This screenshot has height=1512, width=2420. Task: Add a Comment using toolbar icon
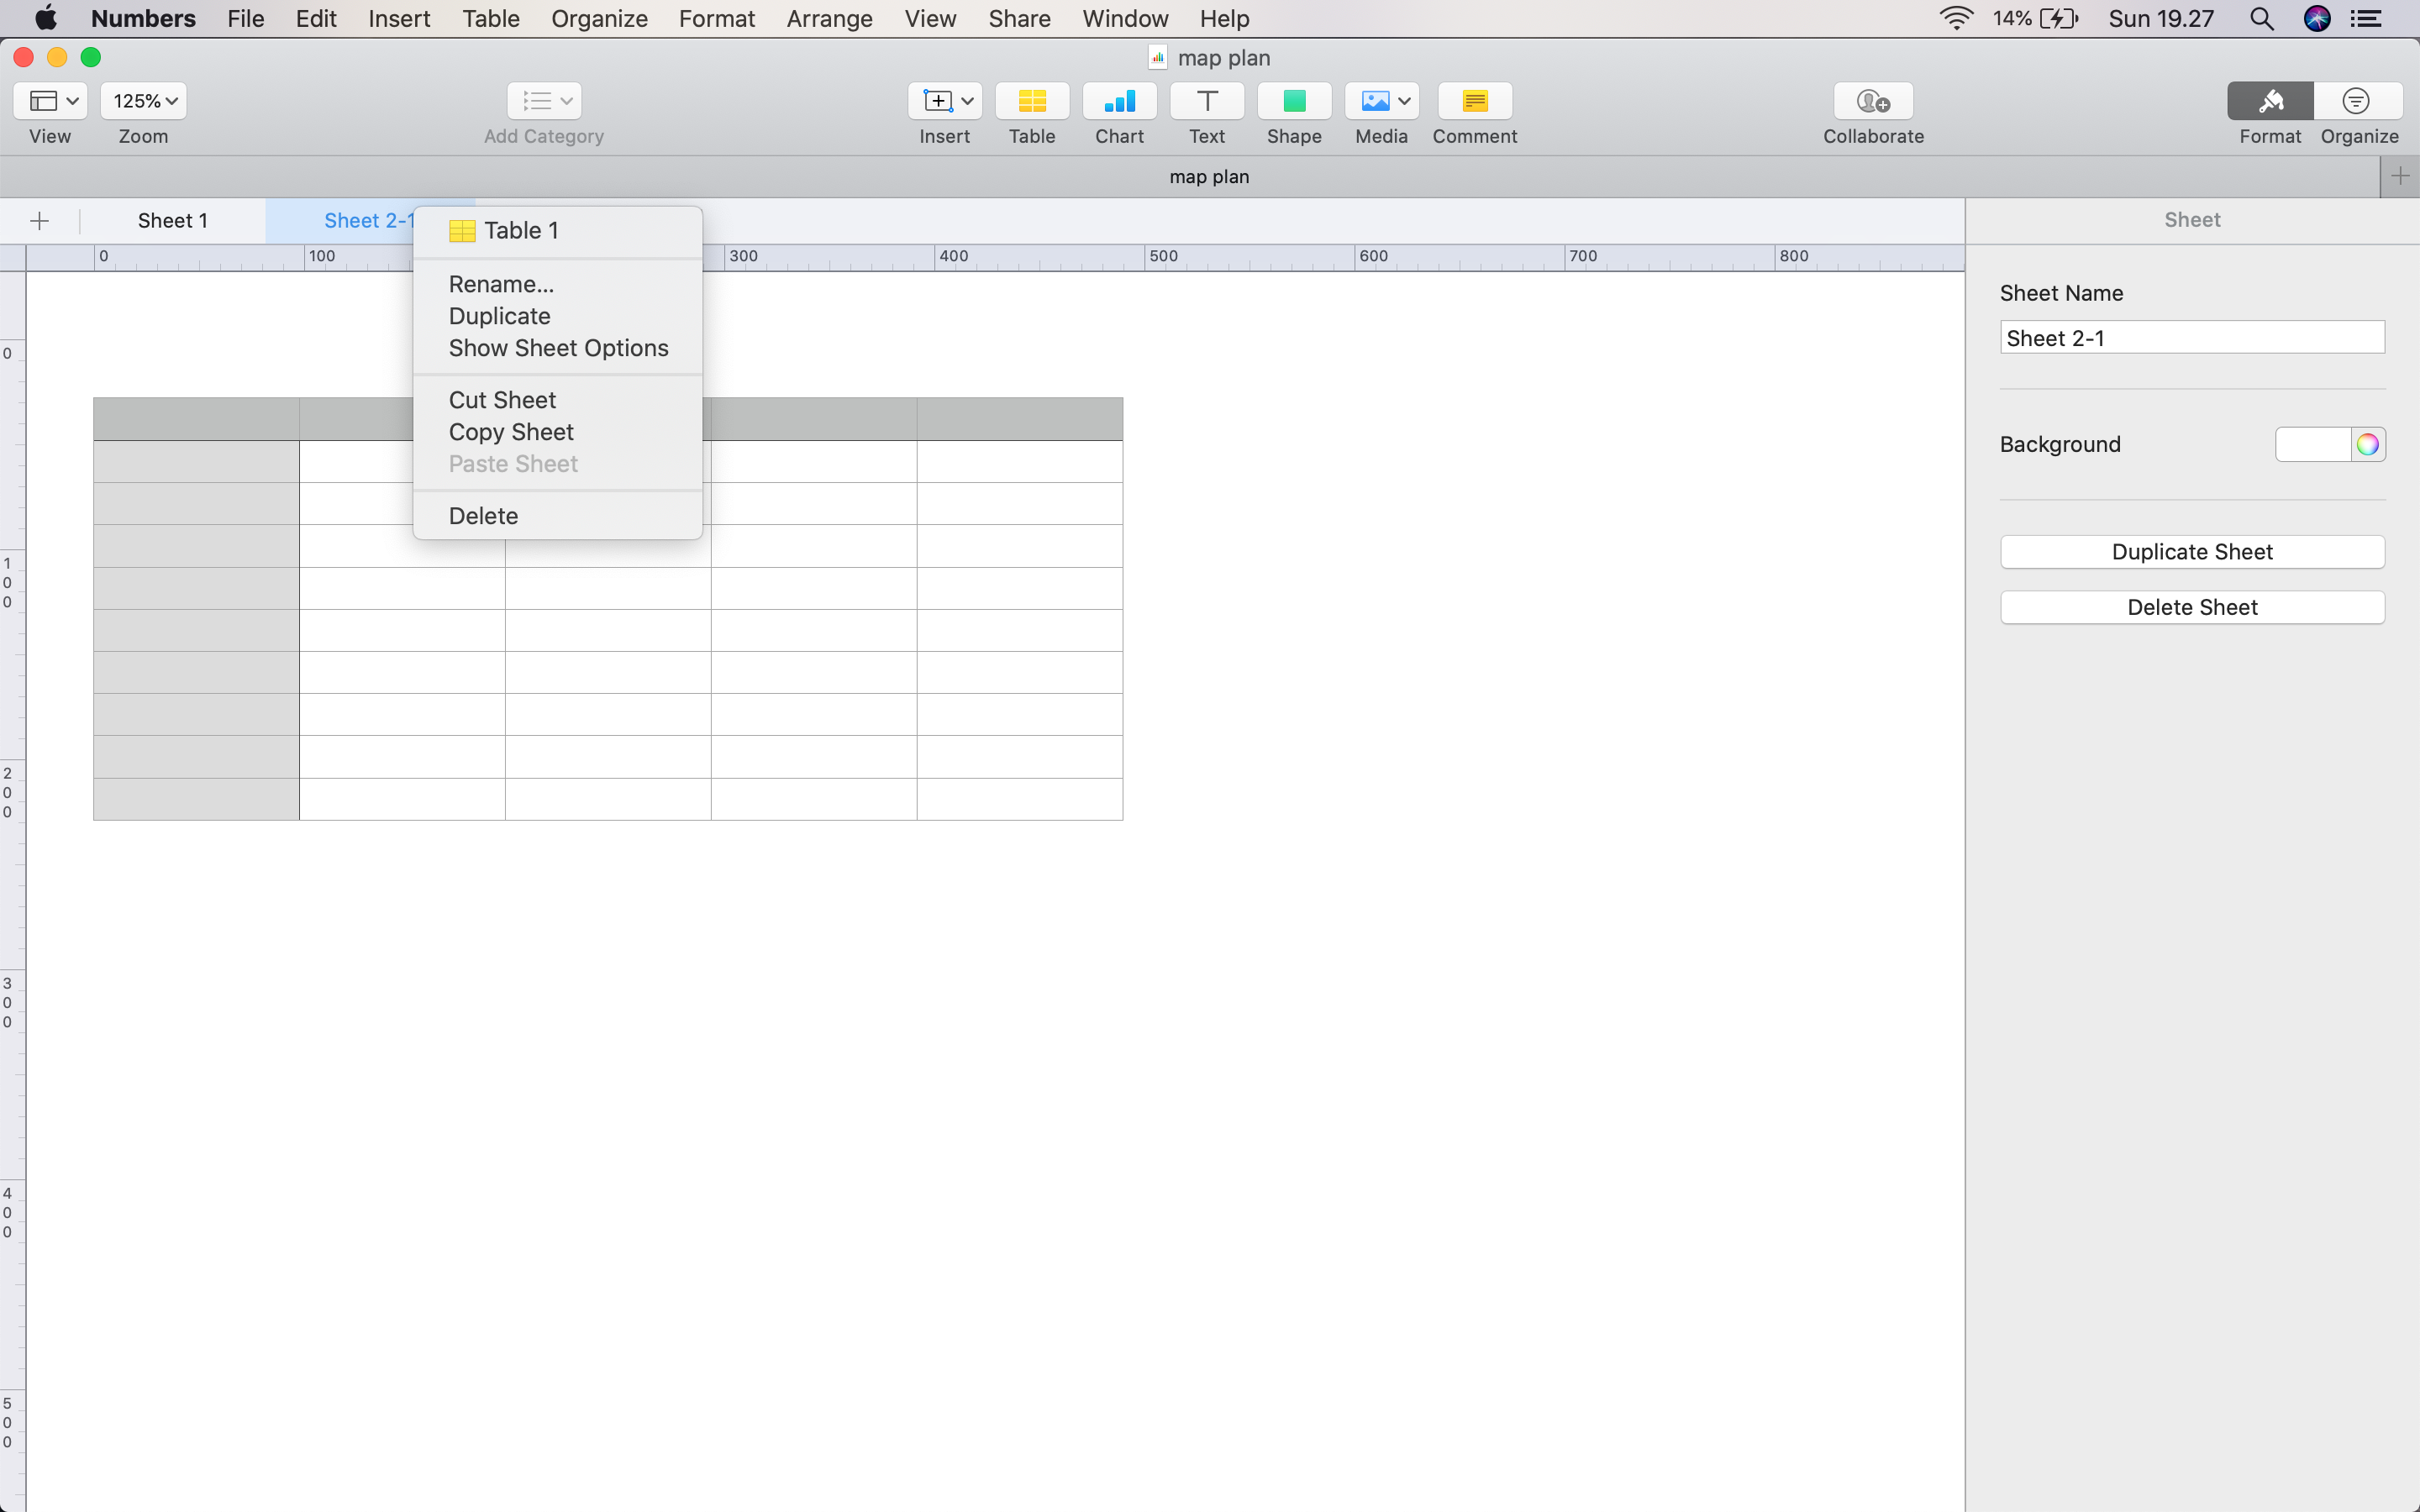click(1474, 101)
